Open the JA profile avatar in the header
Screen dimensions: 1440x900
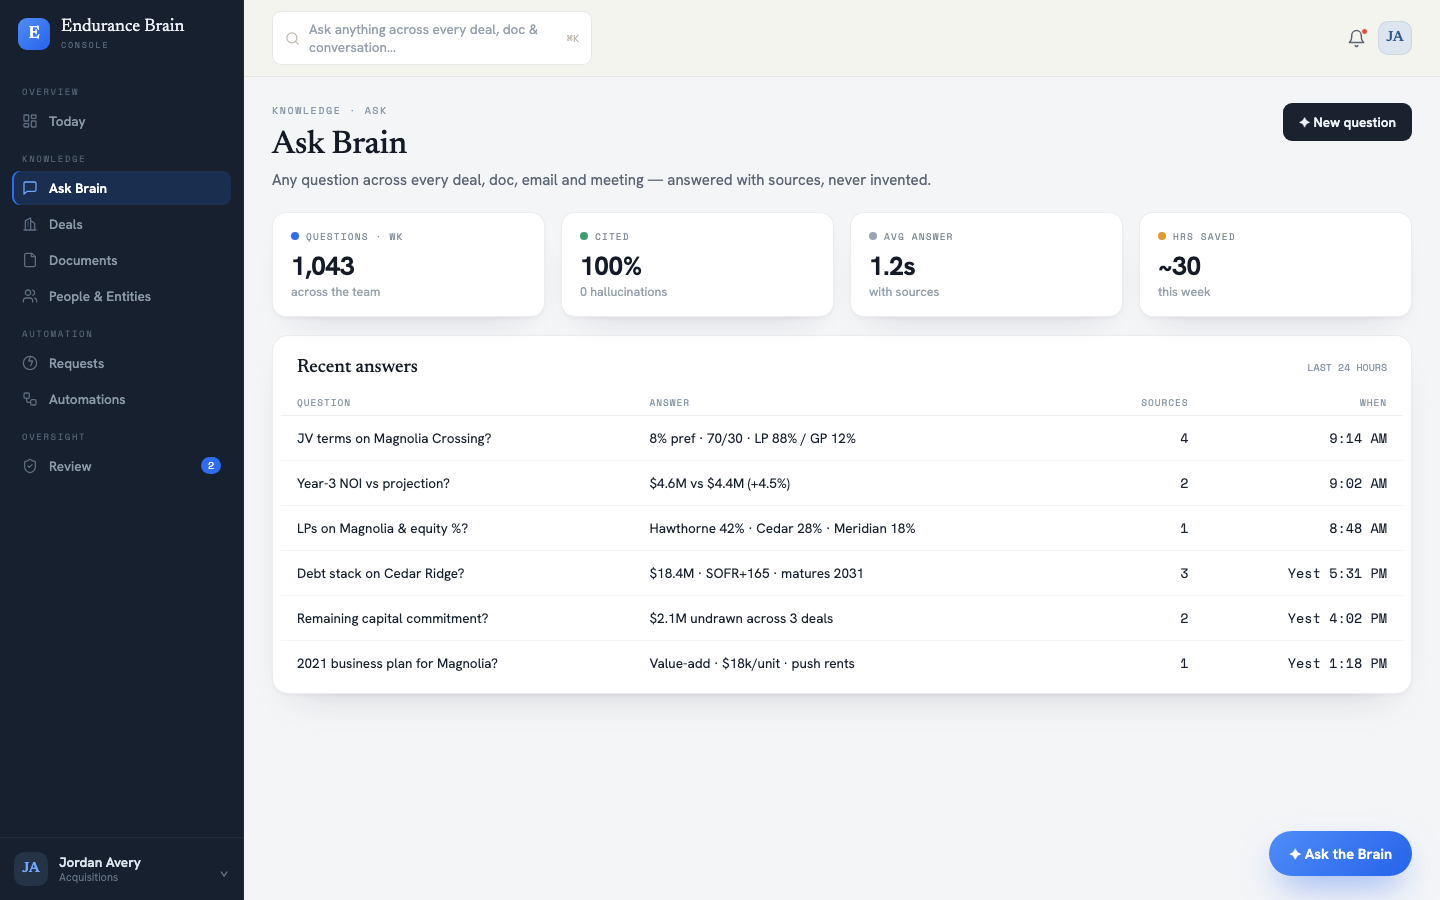(x=1395, y=37)
